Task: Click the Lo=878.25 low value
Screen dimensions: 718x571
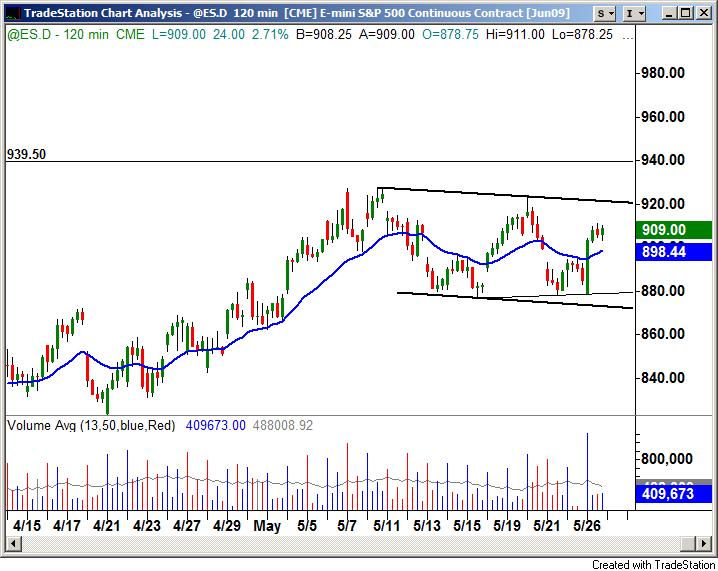Action: coord(582,34)
